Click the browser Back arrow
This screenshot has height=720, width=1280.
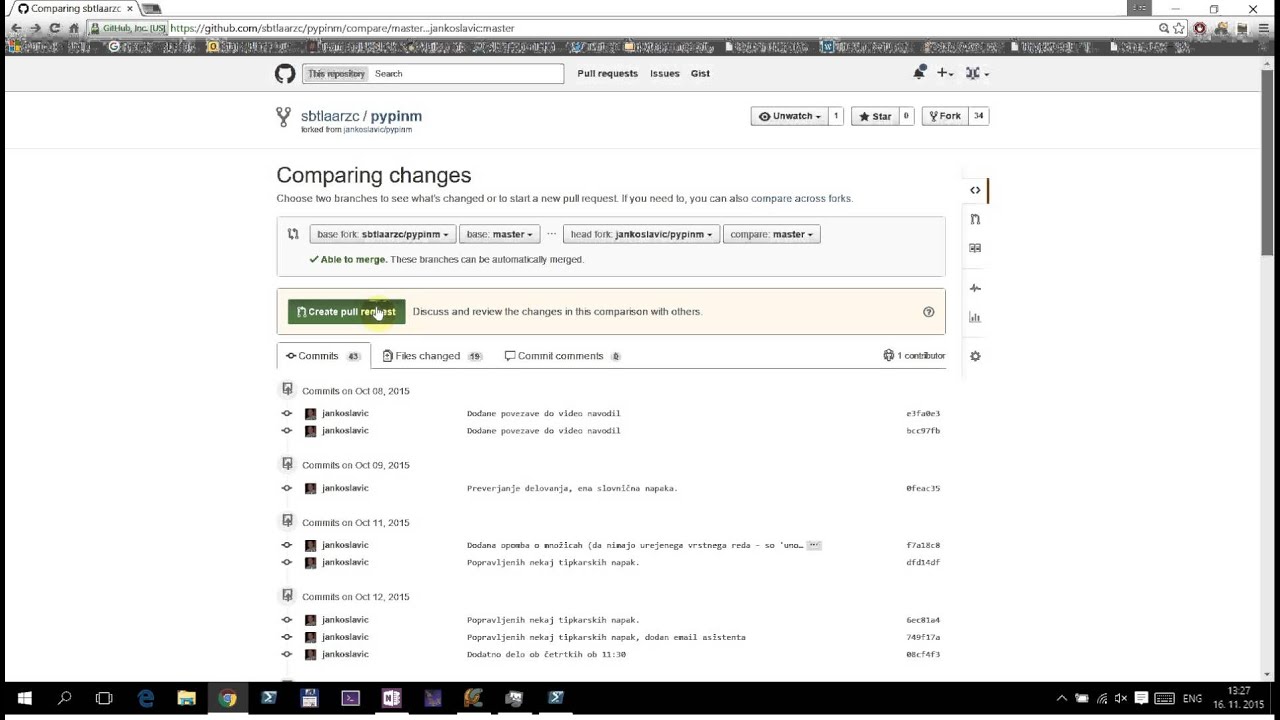16,28
